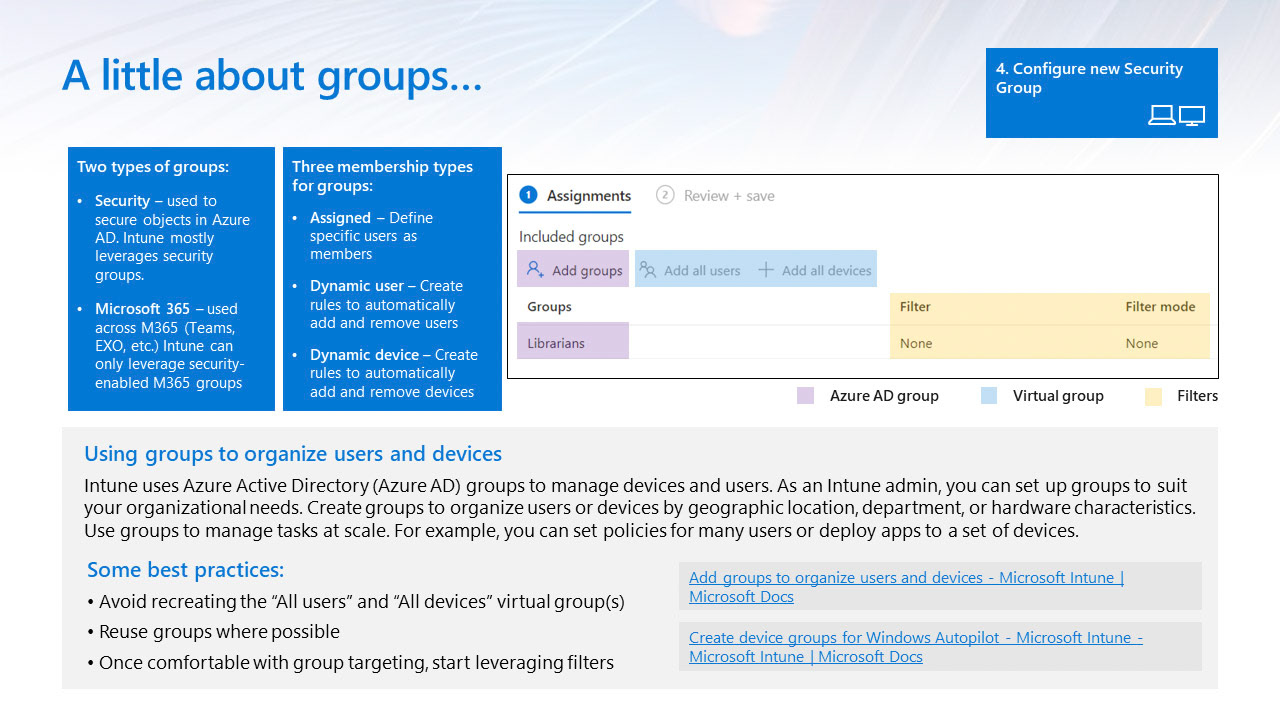Click the plus icon beside Add all devices

(x=766, y=270)
